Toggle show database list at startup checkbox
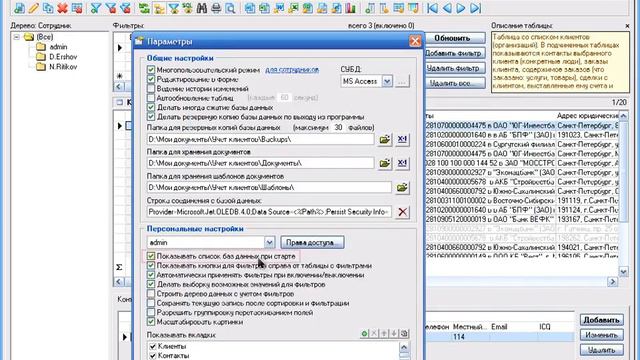Image resolution: width=640 pixels, height=360 pixels. 151,256
